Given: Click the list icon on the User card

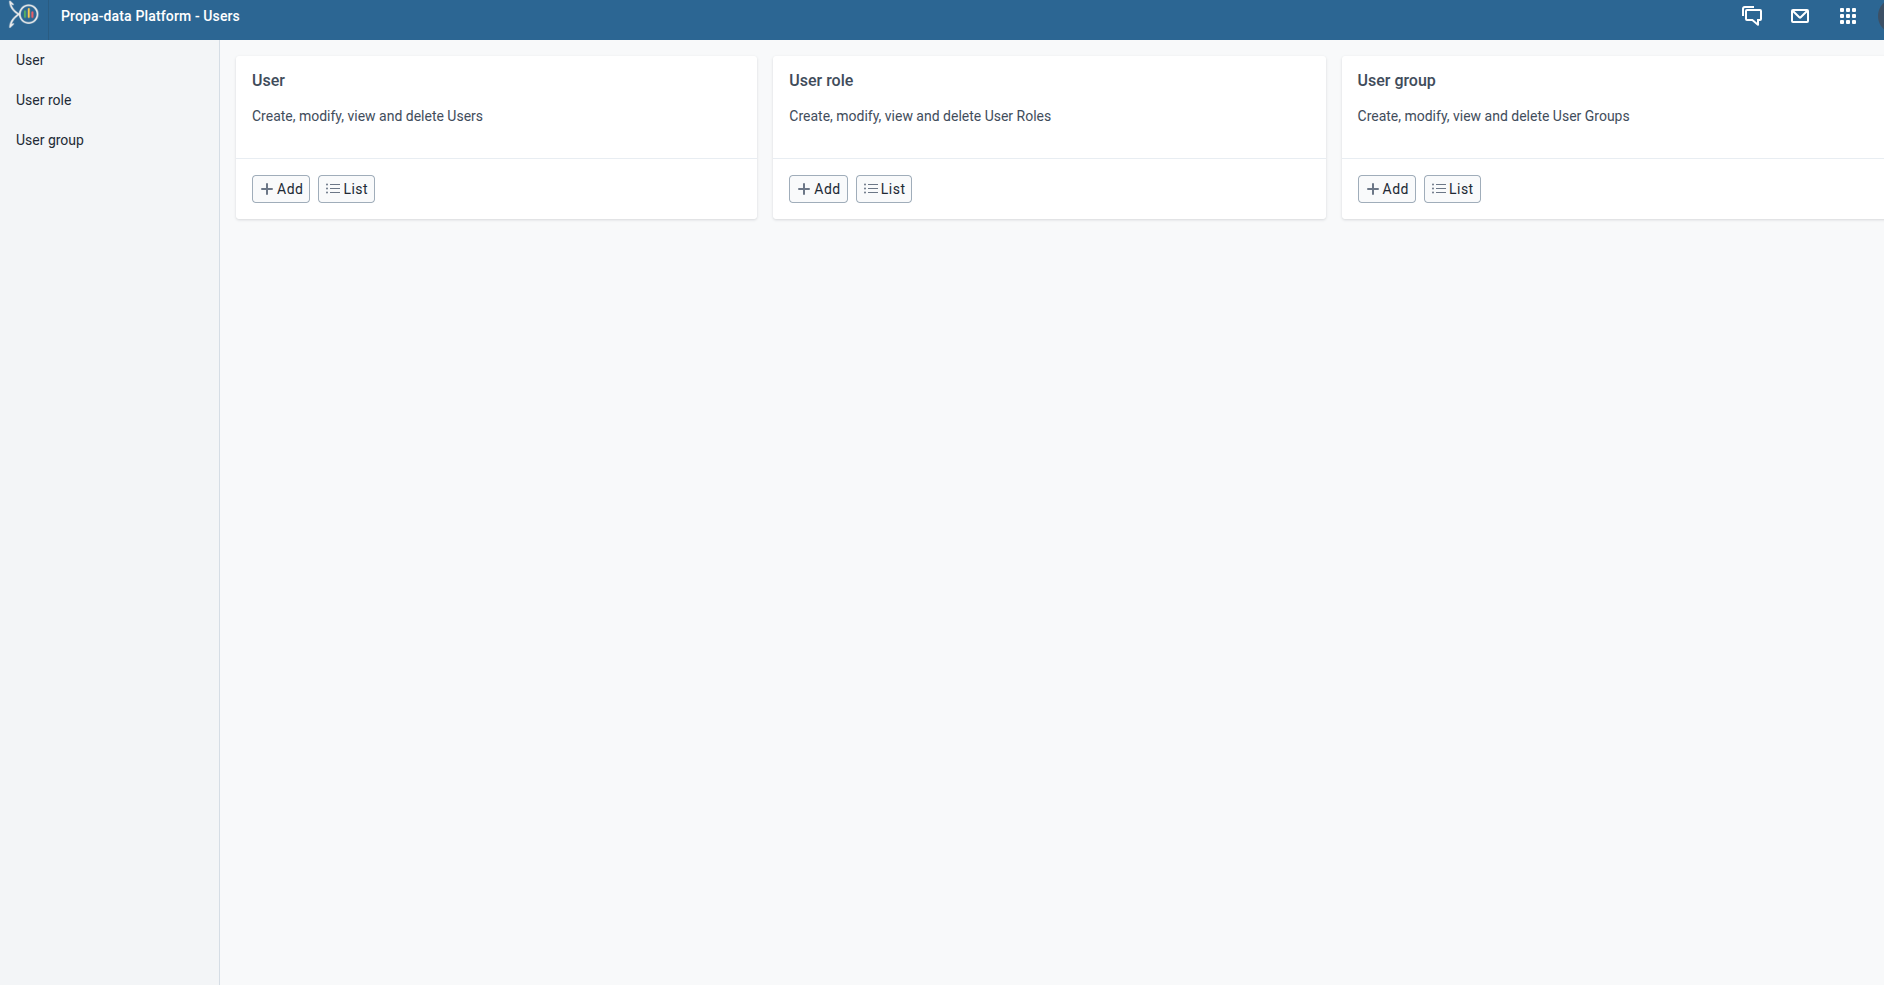Looking at the screenshot, I should click(334, 188).
